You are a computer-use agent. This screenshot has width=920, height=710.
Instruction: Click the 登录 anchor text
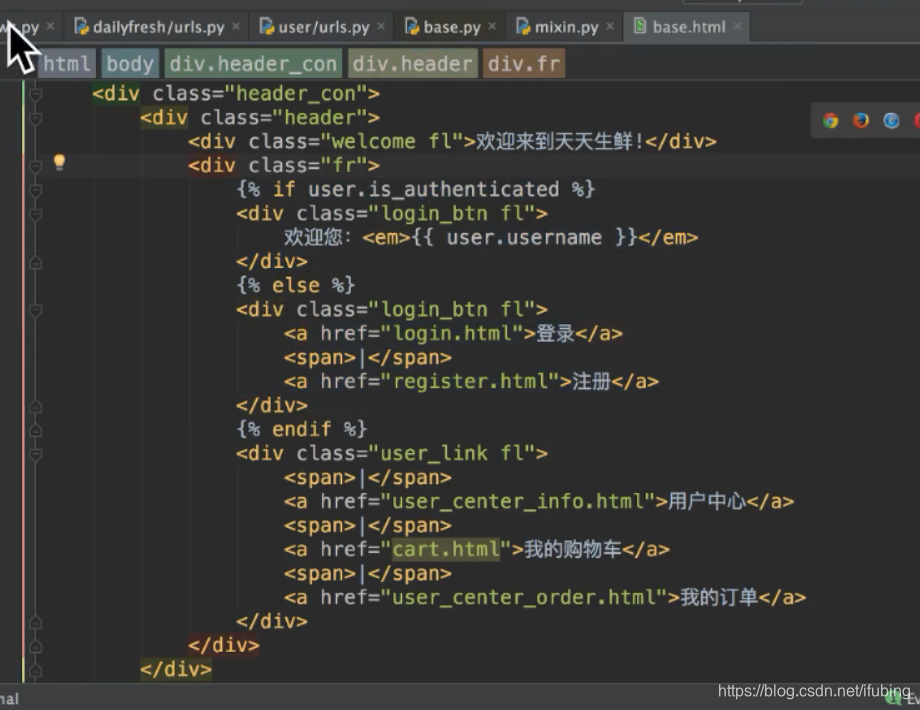click(555, 333)
